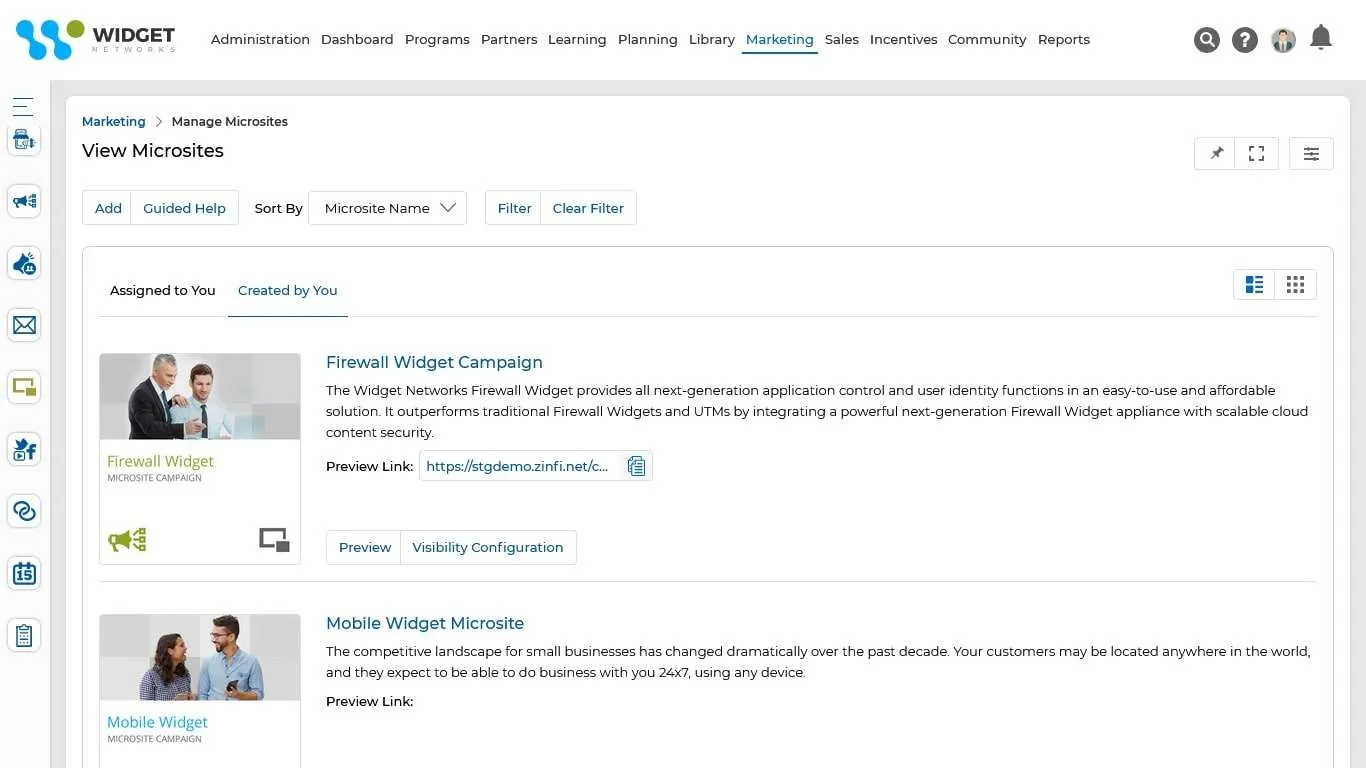1366x768 pixels.
Task: Pin the View Microsites page using the pin icon
Action: point(1215,153)
